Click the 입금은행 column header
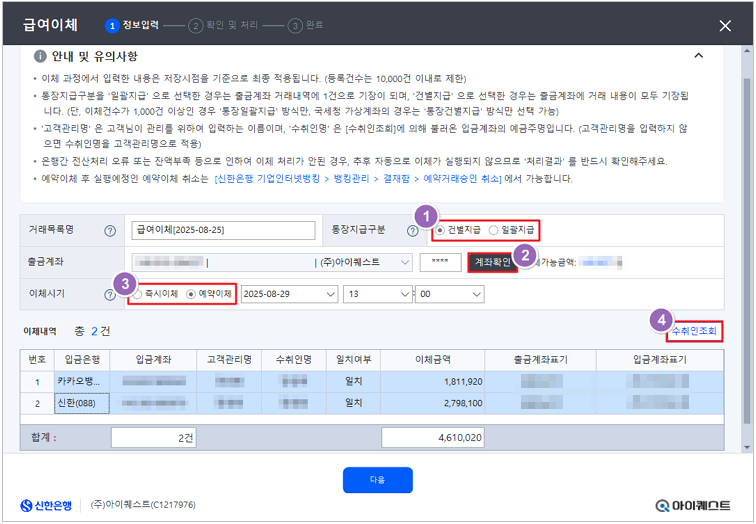The height and width of the screenshot is (524, 756). 82,360
